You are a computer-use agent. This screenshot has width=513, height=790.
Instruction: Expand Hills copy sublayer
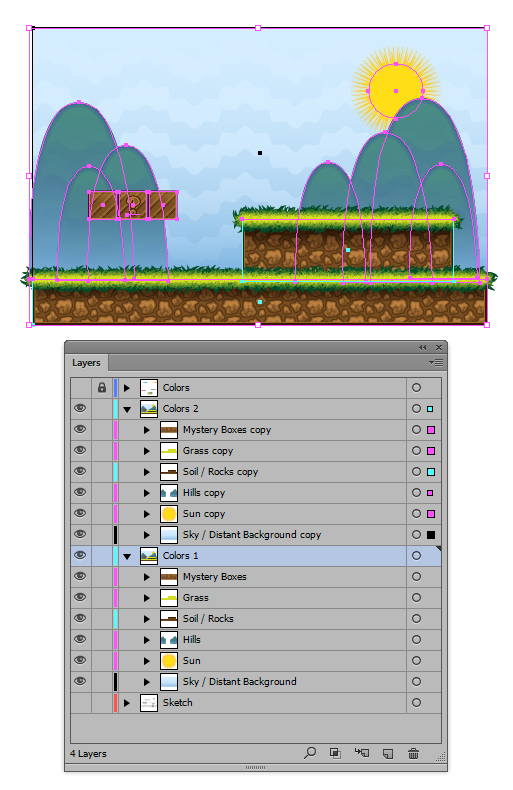(x=147, y=493)
